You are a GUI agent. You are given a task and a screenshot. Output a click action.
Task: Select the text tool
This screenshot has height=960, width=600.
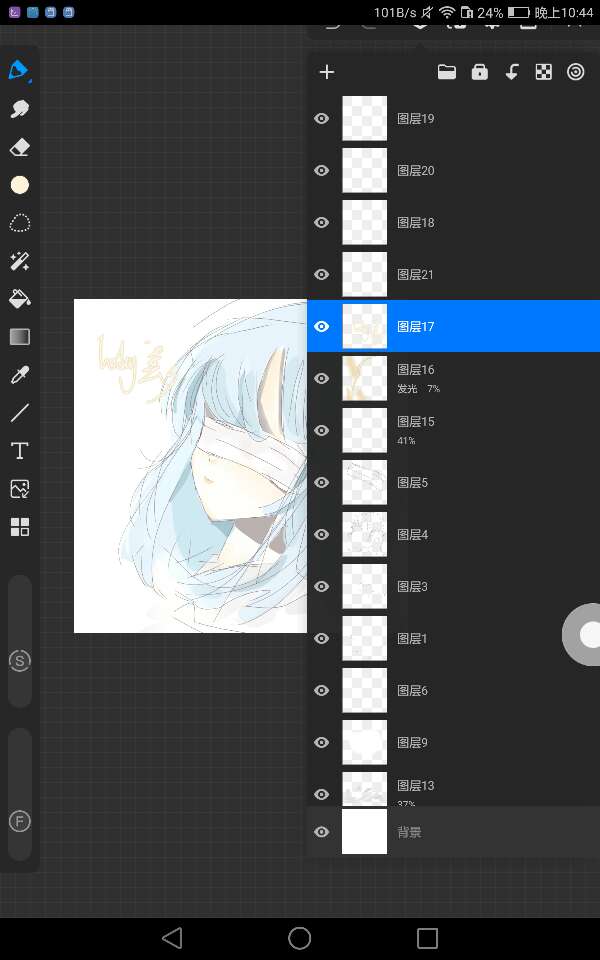click(19, 451)
